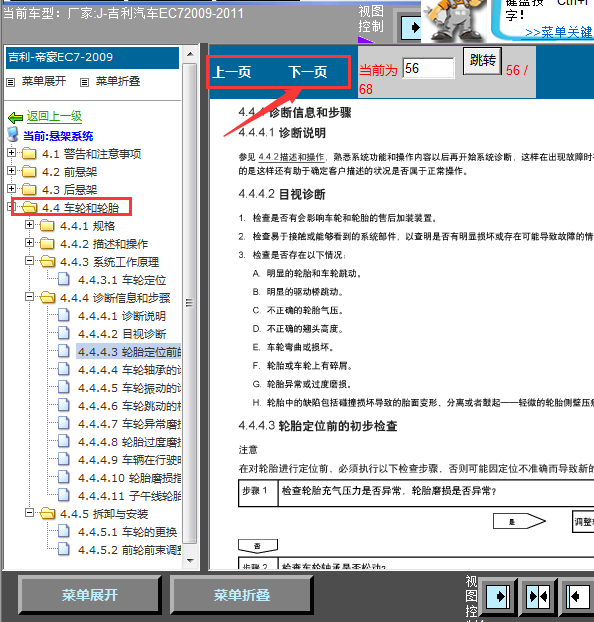Click the green back arrow icon

tap(15, 117)
